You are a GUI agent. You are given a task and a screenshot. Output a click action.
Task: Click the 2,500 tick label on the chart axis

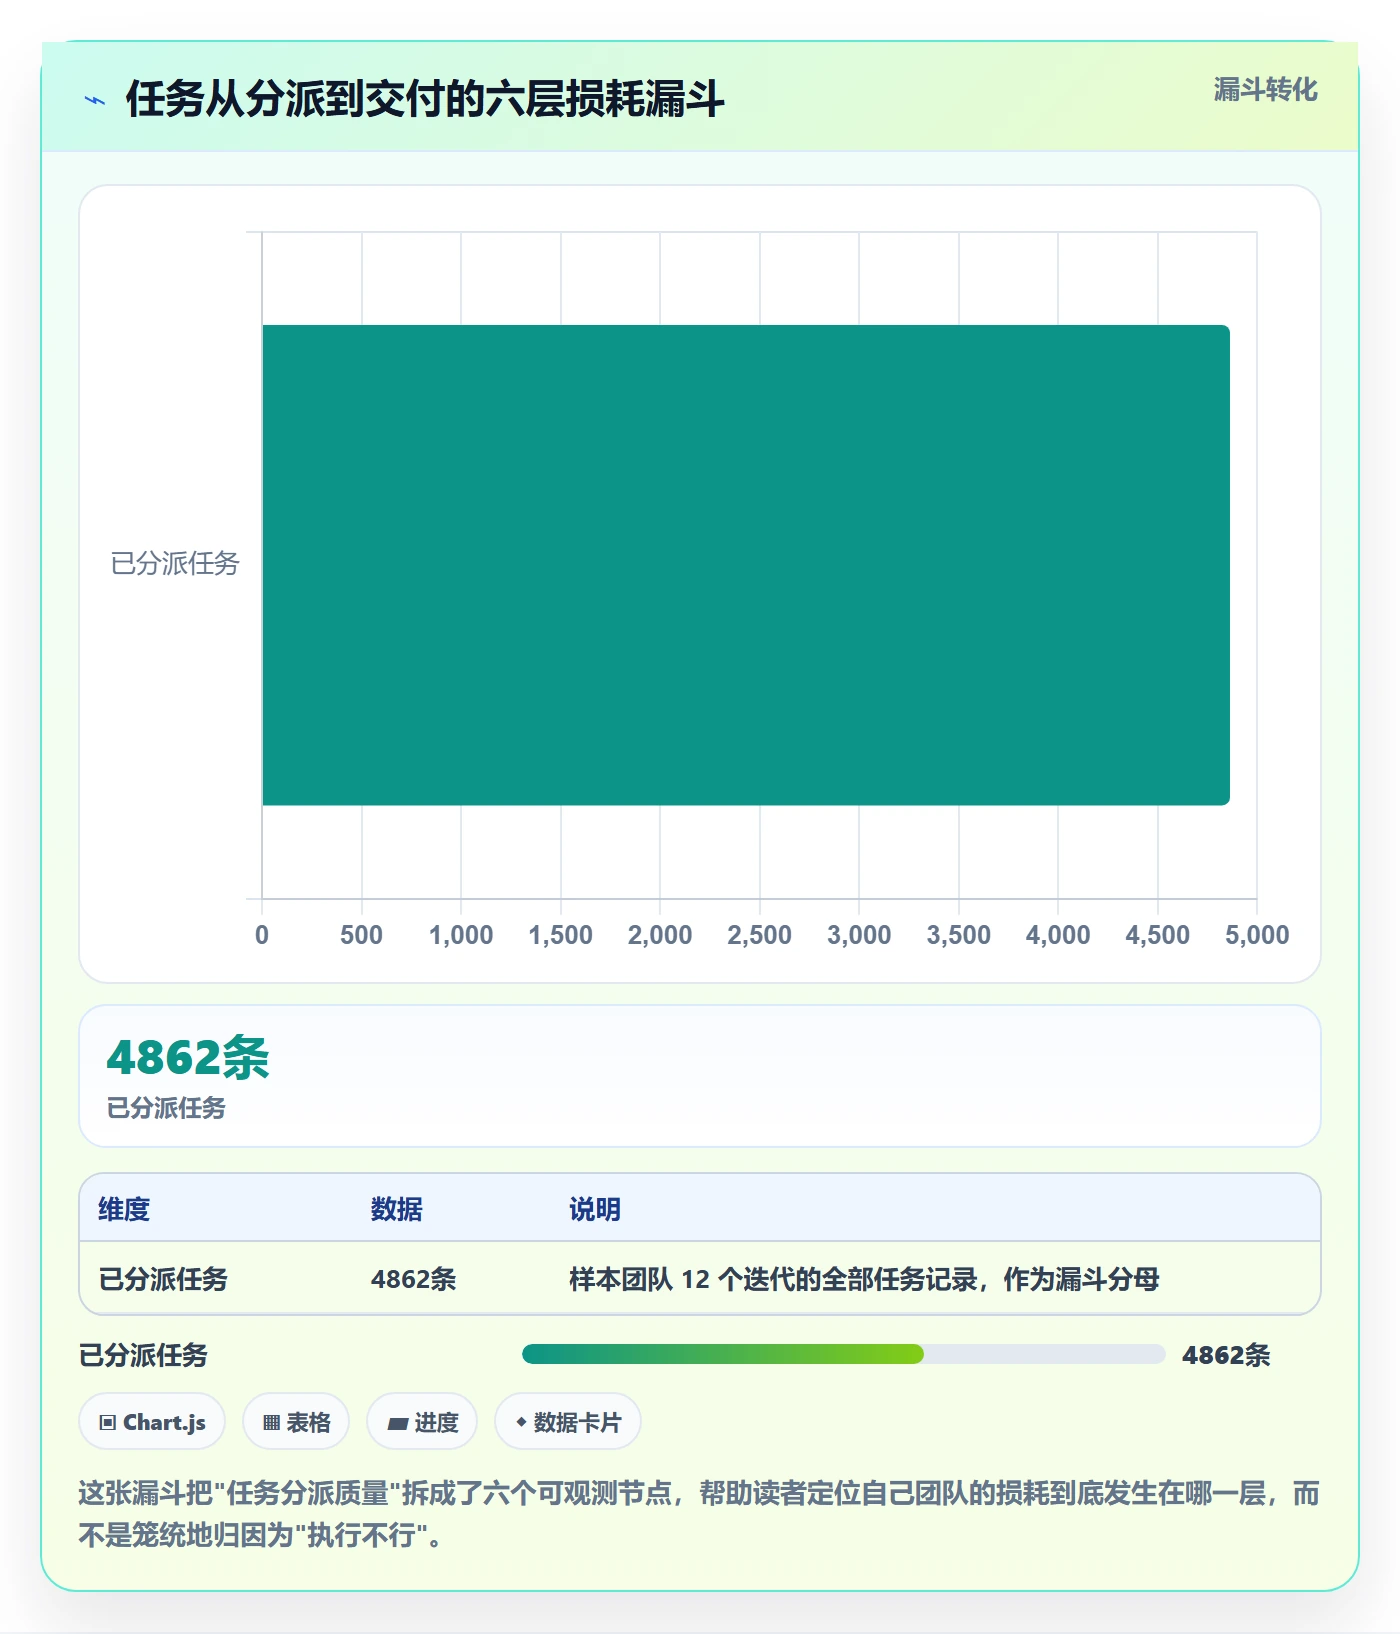[x=760, y=935]
